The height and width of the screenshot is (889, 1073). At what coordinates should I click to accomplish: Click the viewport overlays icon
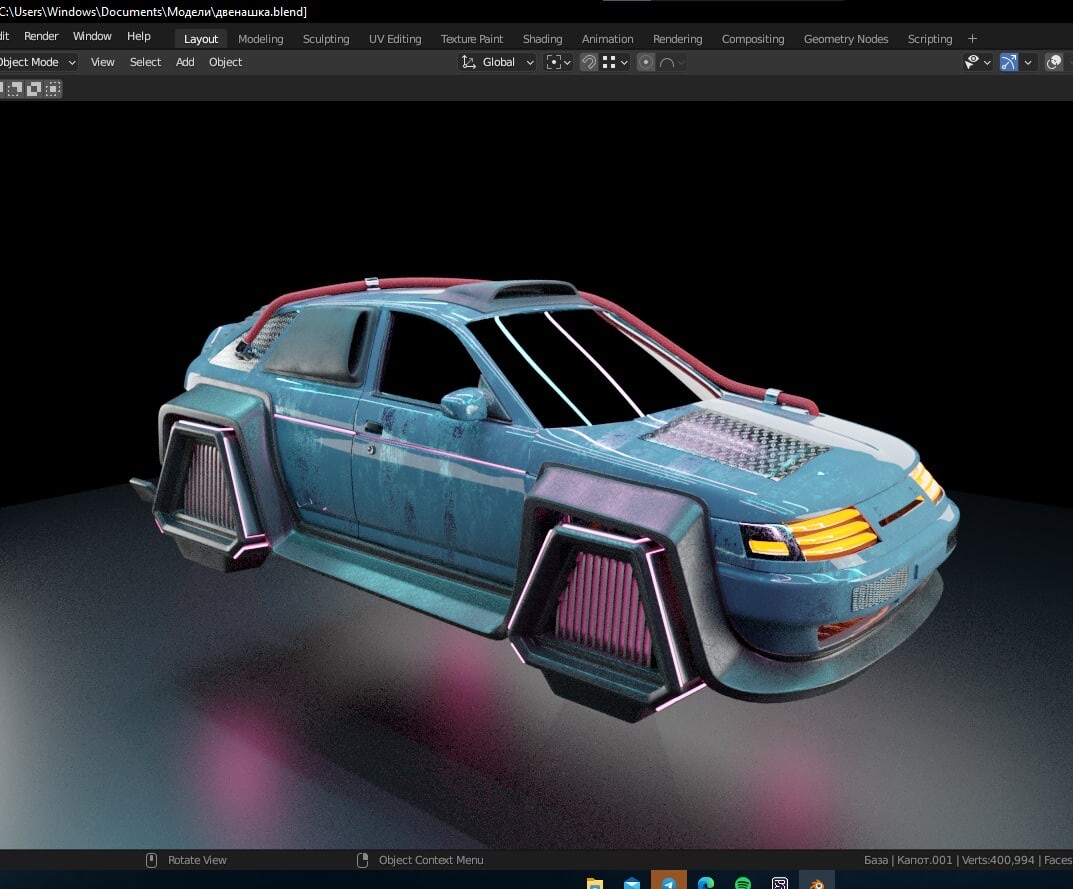[1053, 62]
